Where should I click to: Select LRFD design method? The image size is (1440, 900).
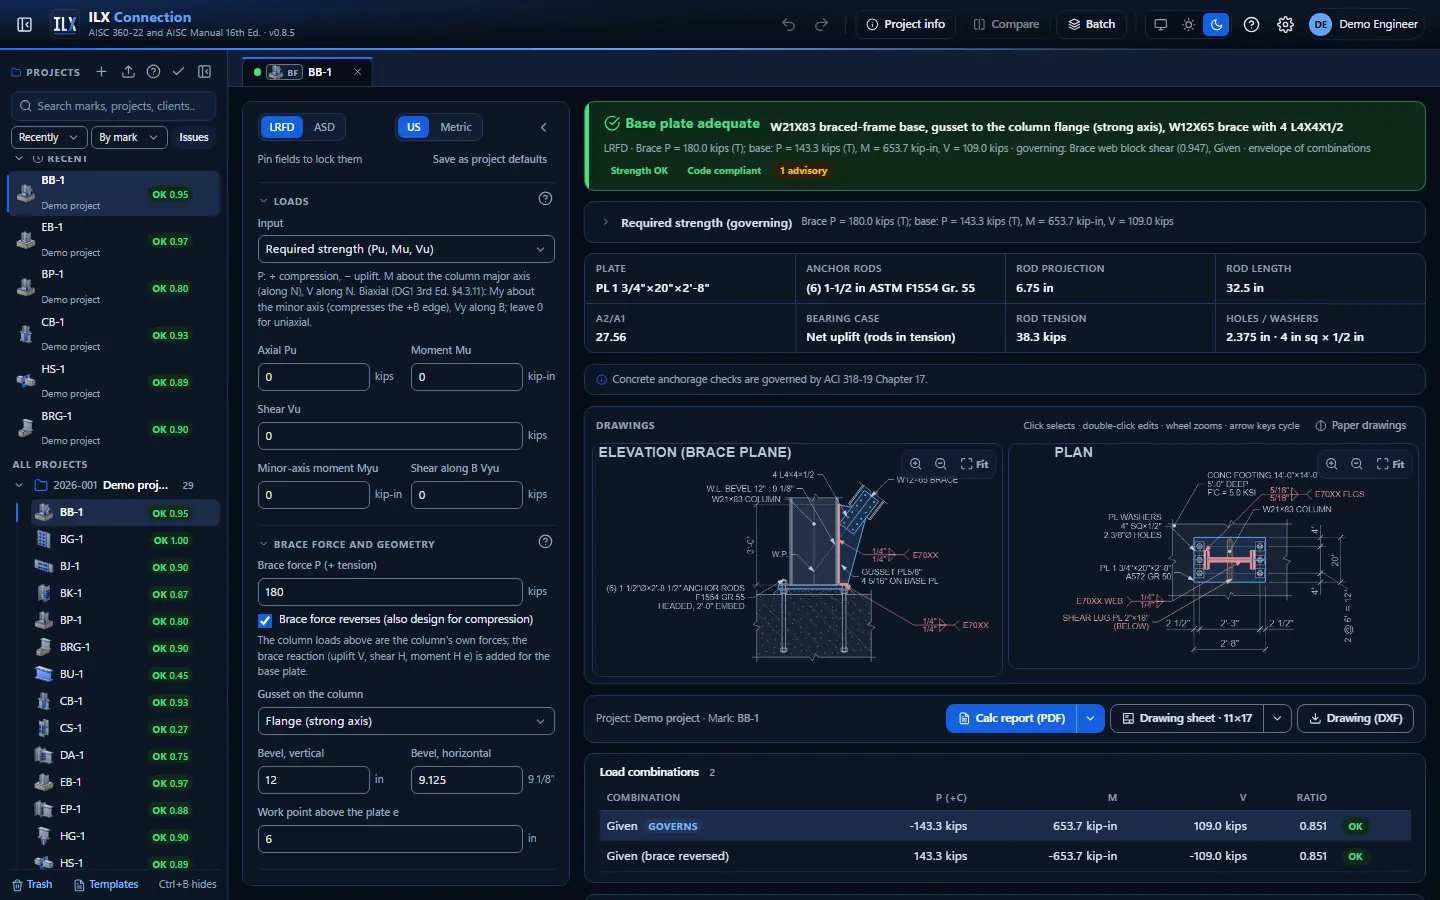coord(282,127)
